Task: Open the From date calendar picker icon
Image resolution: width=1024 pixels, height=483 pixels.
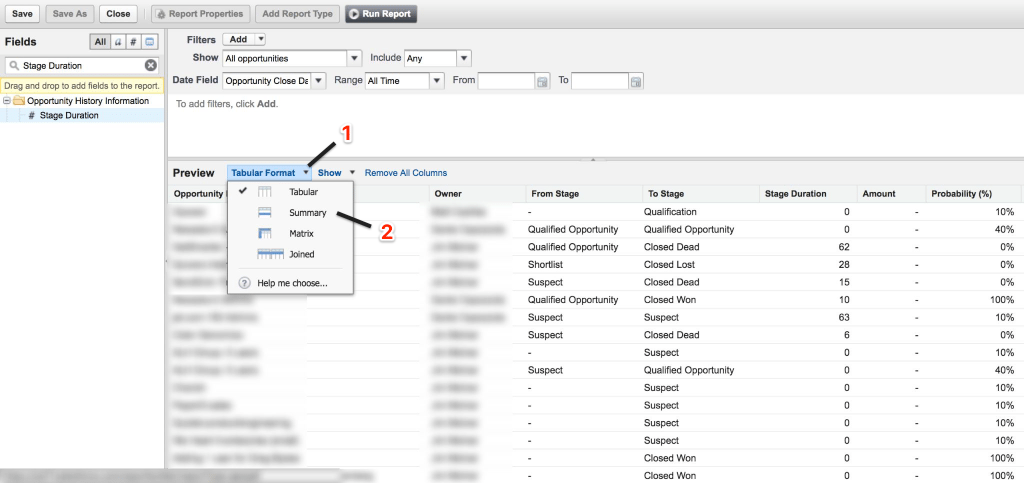Action: [542, 82]
